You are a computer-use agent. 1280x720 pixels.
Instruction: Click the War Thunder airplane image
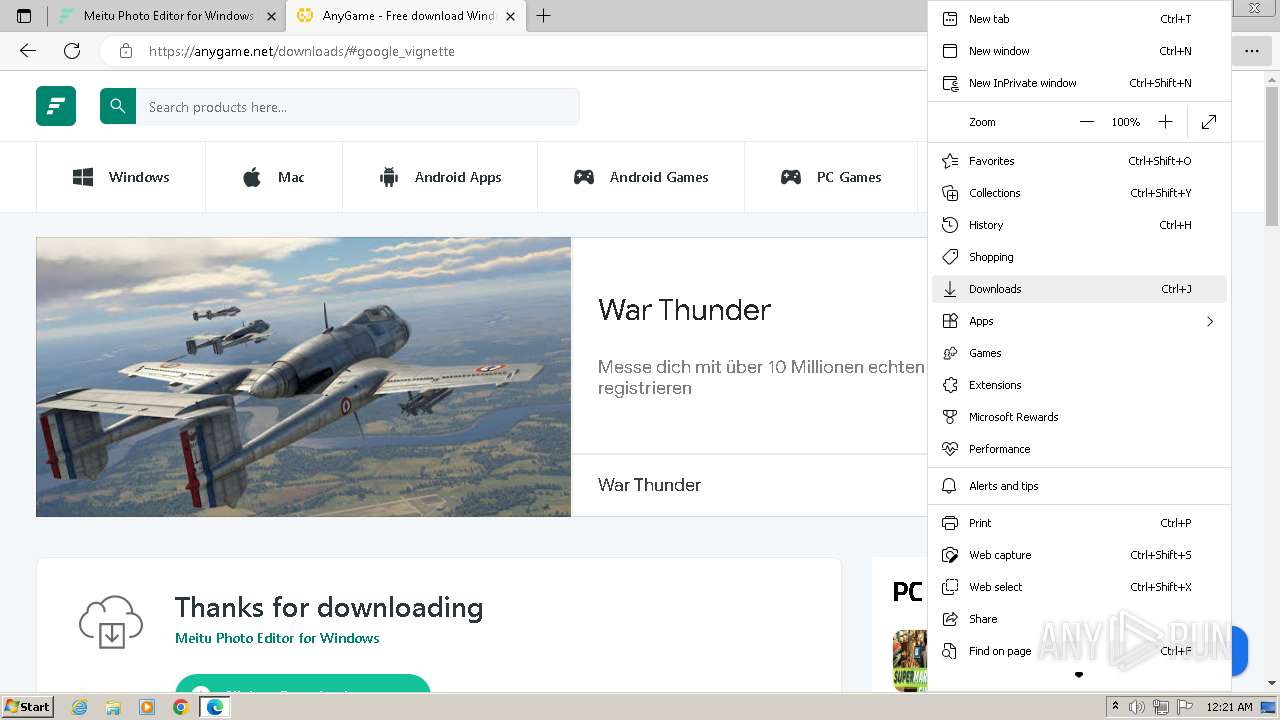pos(303,377)
